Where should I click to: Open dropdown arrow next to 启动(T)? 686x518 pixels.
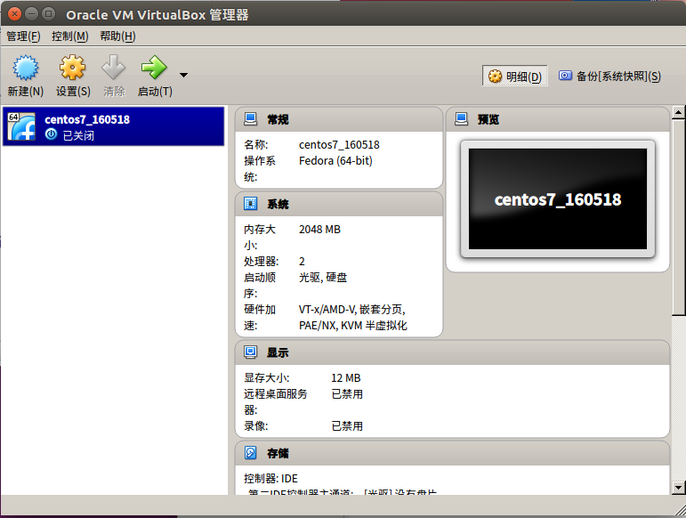click(184, 75)
